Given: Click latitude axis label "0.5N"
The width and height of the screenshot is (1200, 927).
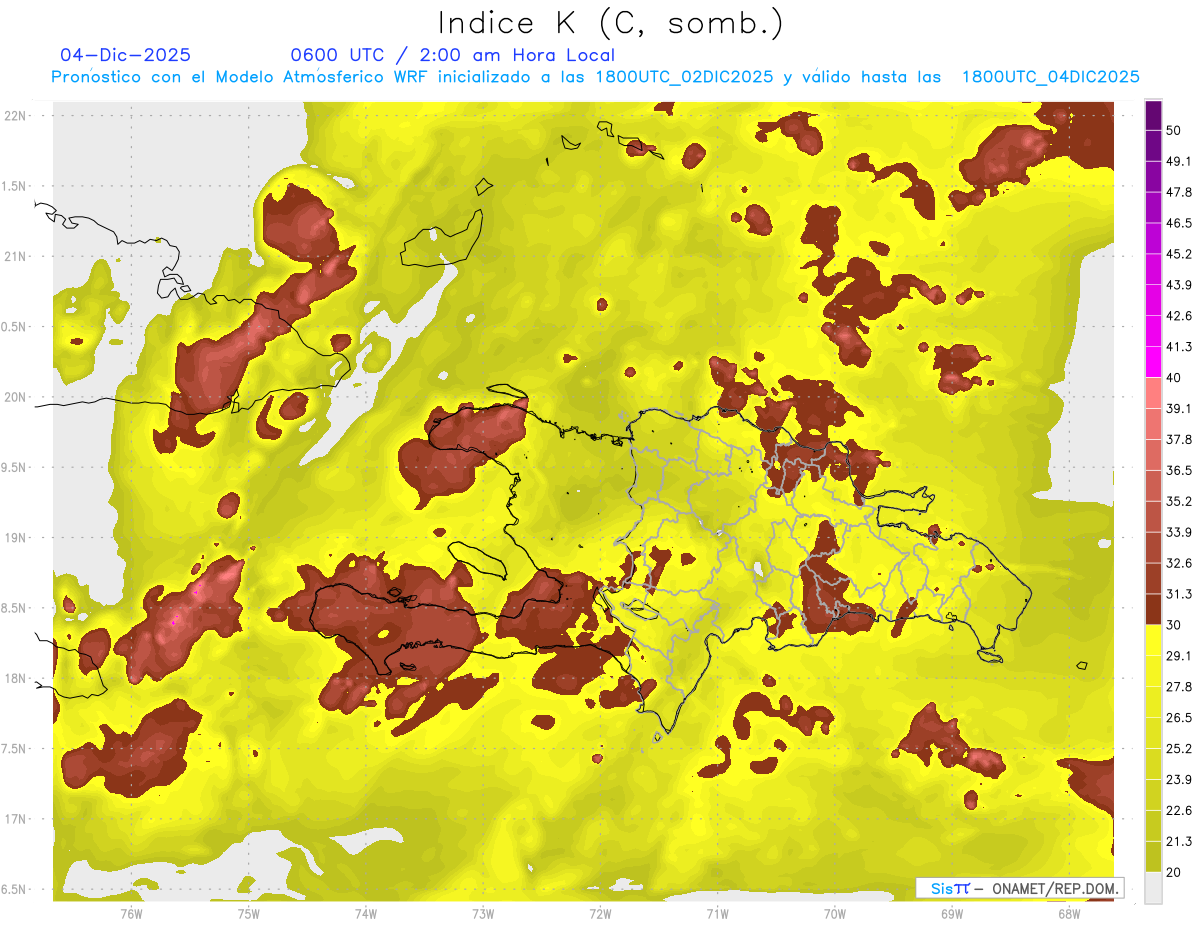Looking at the screenshot, I should [x=13, y=327].
